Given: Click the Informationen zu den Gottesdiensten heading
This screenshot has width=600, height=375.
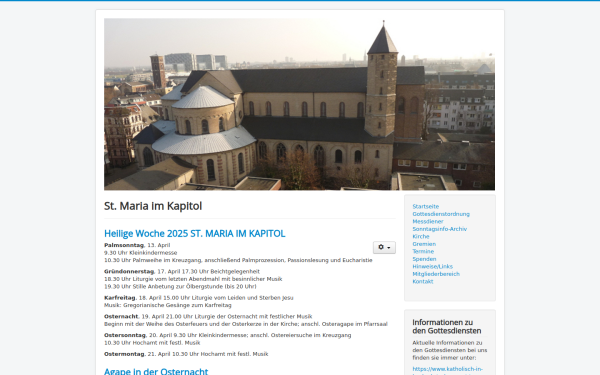Looking at the screenshot, I should (447, 326).
